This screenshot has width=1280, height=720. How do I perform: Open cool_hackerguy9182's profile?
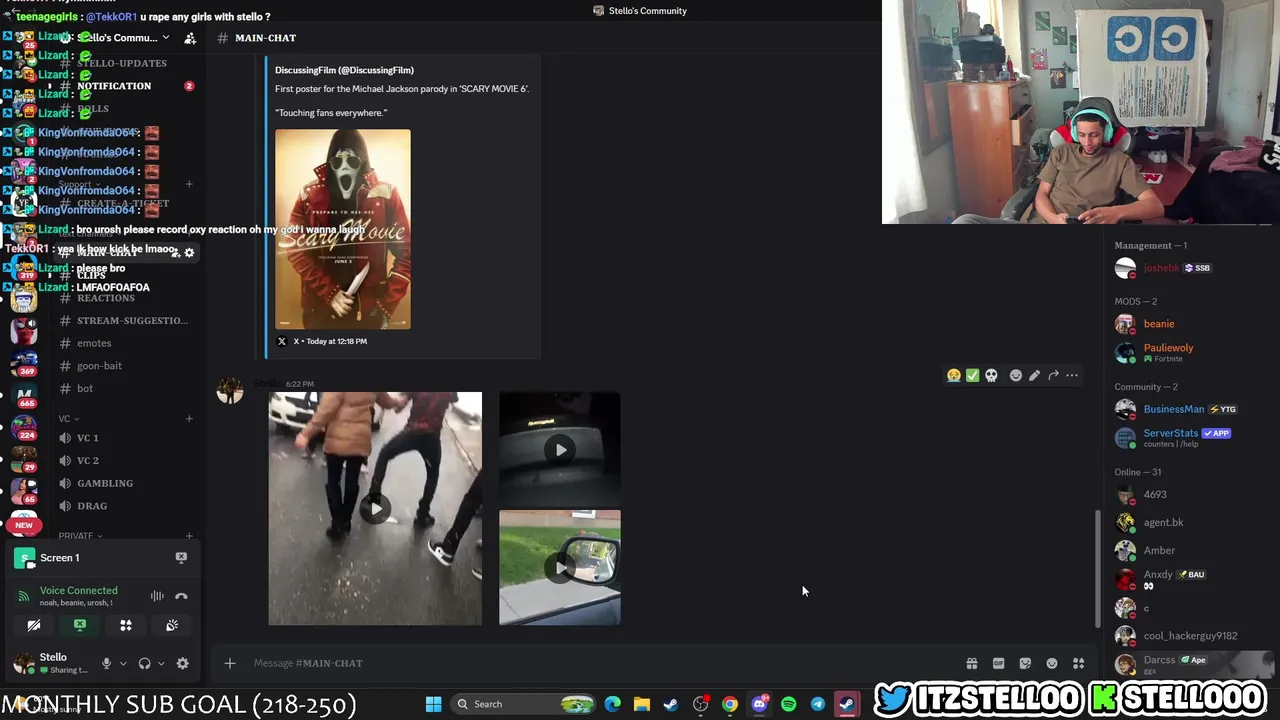[x=1190, y=636]
